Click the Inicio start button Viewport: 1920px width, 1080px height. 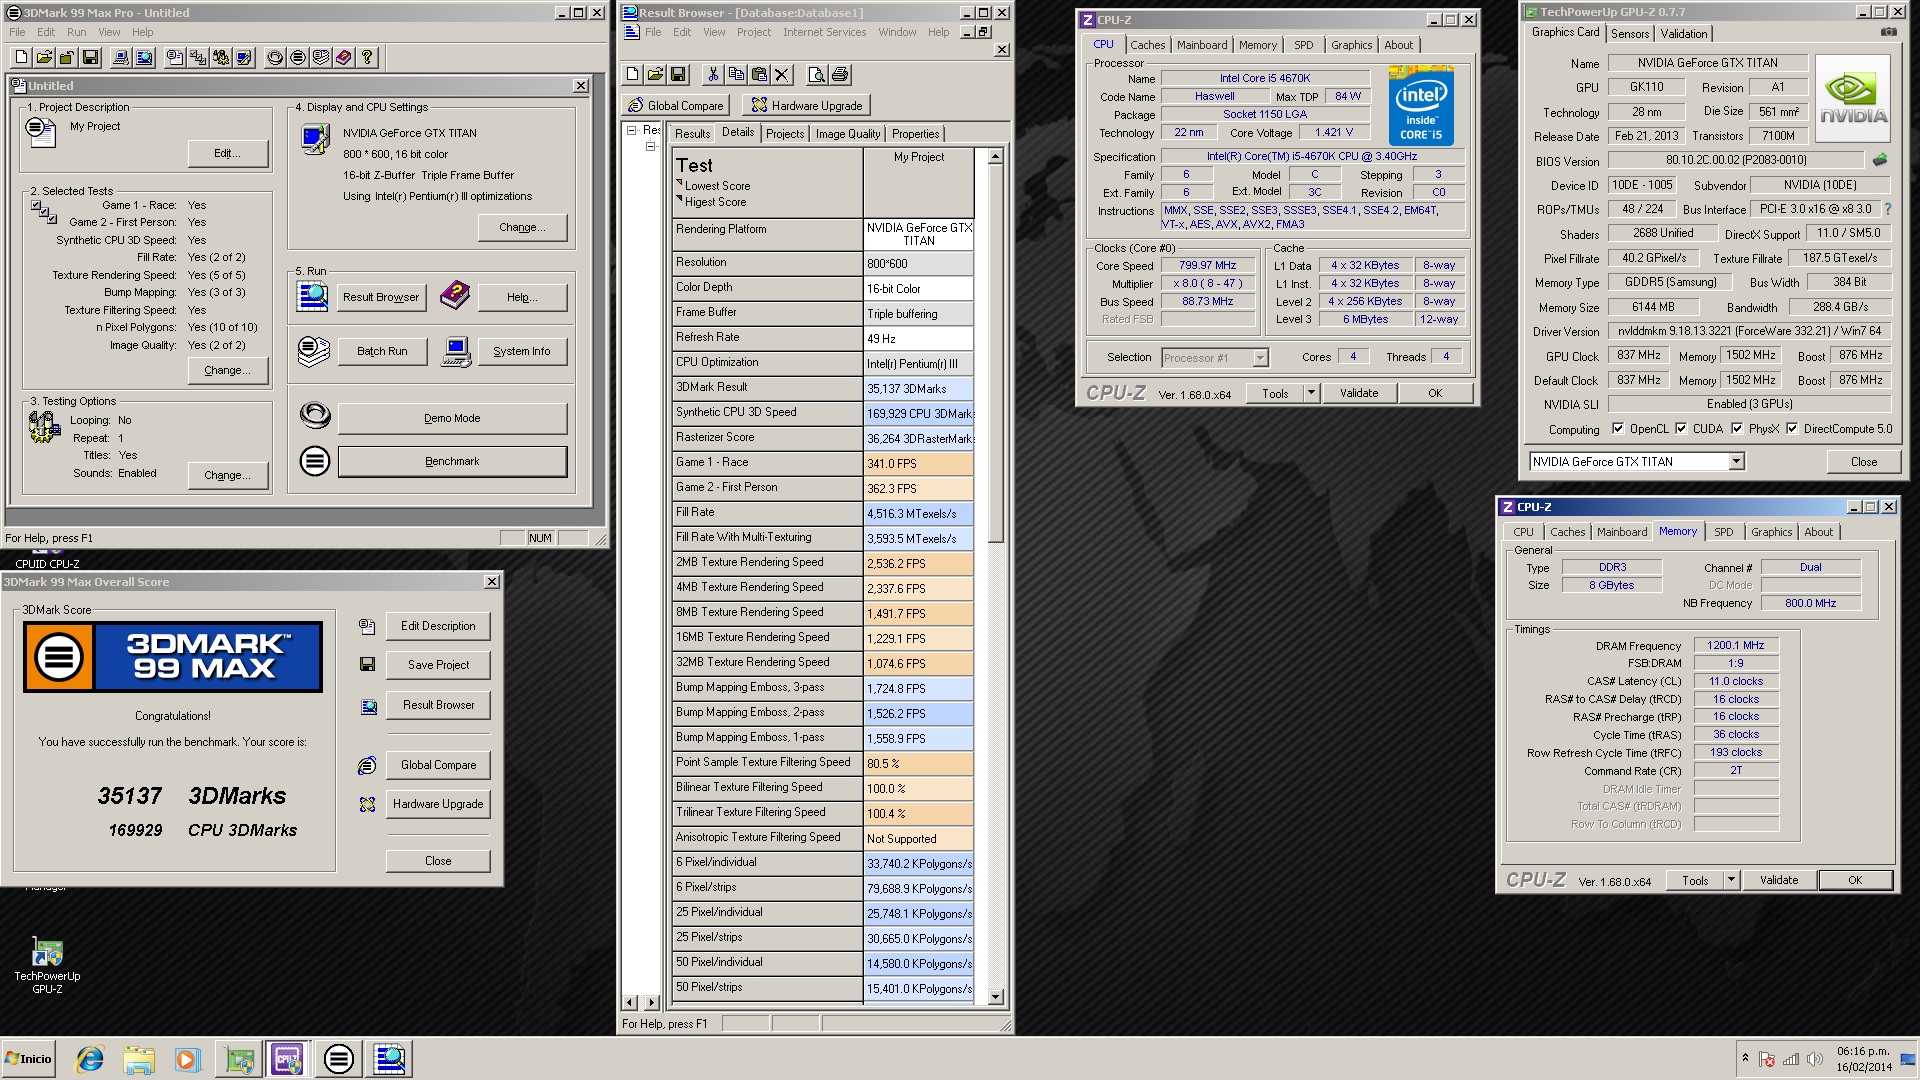tap(28, 1059)
